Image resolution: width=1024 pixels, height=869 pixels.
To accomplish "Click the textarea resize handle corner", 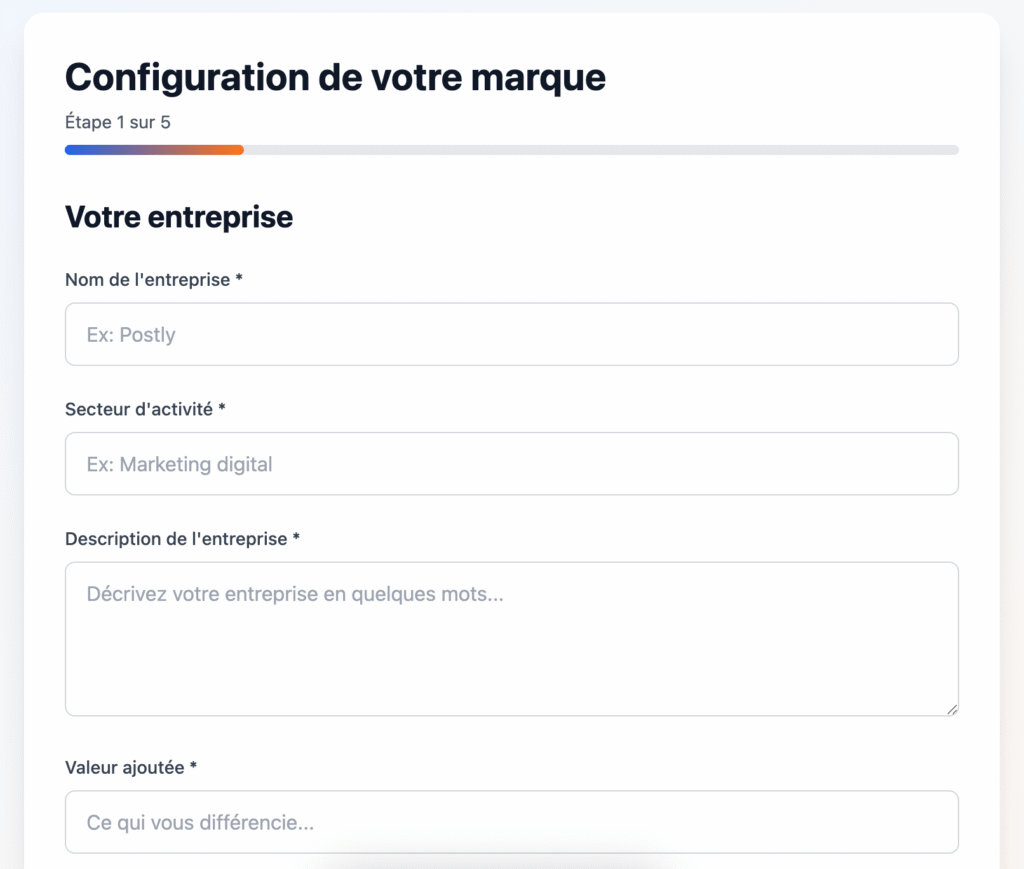I will pyautogui.click(x=951, y=709).
